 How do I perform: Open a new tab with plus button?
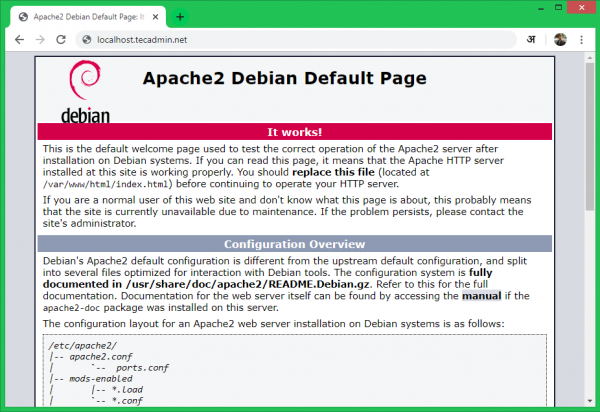pos(180,17)
